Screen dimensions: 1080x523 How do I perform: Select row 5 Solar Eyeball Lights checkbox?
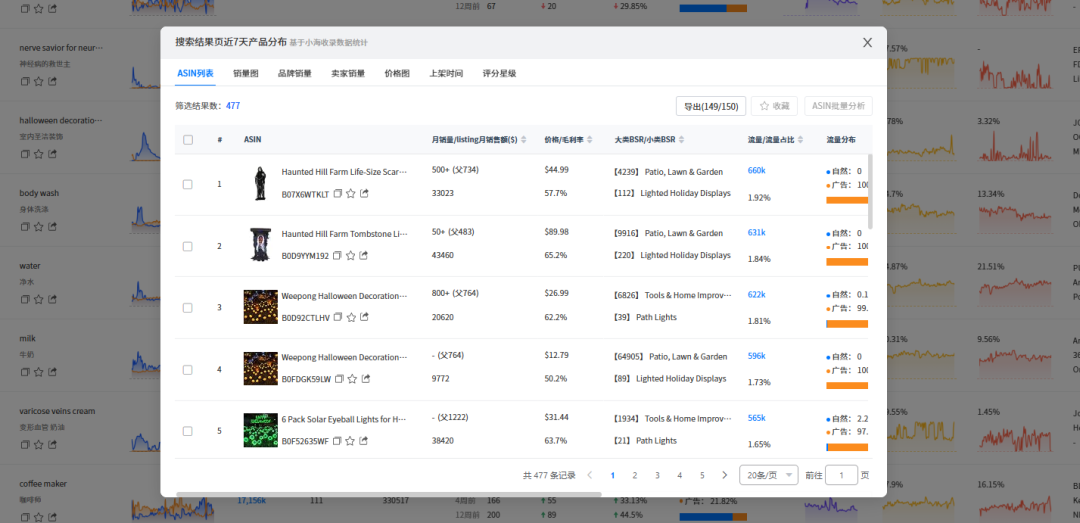[x=187, y=431]
